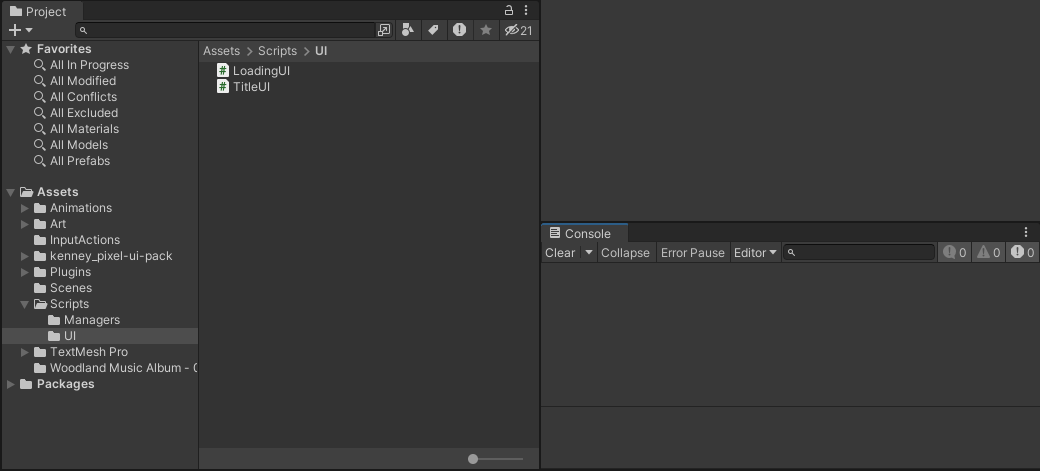Toggle error messages filter in Console
The height and width of the screenshot is (471, 1040).
1022,253
